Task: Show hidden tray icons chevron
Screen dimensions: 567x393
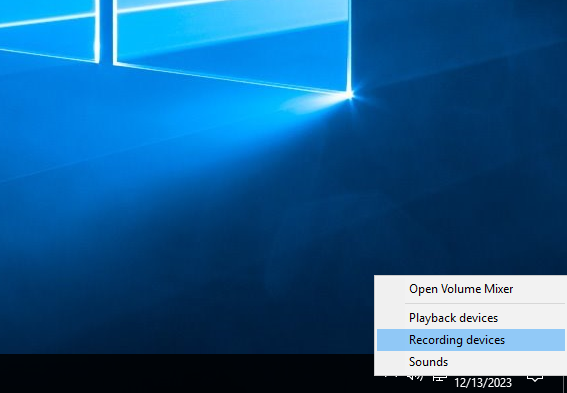Action: click(391, 377)
